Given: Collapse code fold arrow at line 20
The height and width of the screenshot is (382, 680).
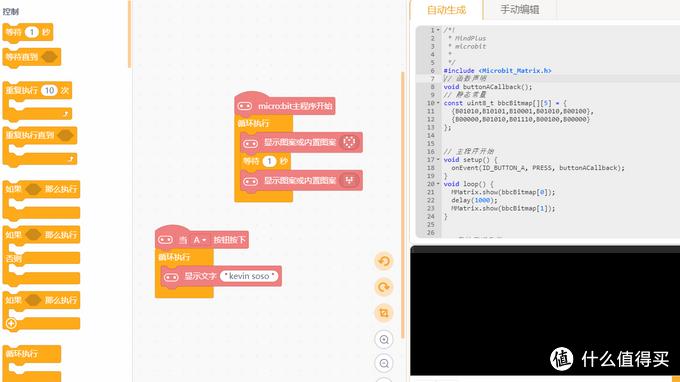Looking at the screenshot, I should (438, 184).
